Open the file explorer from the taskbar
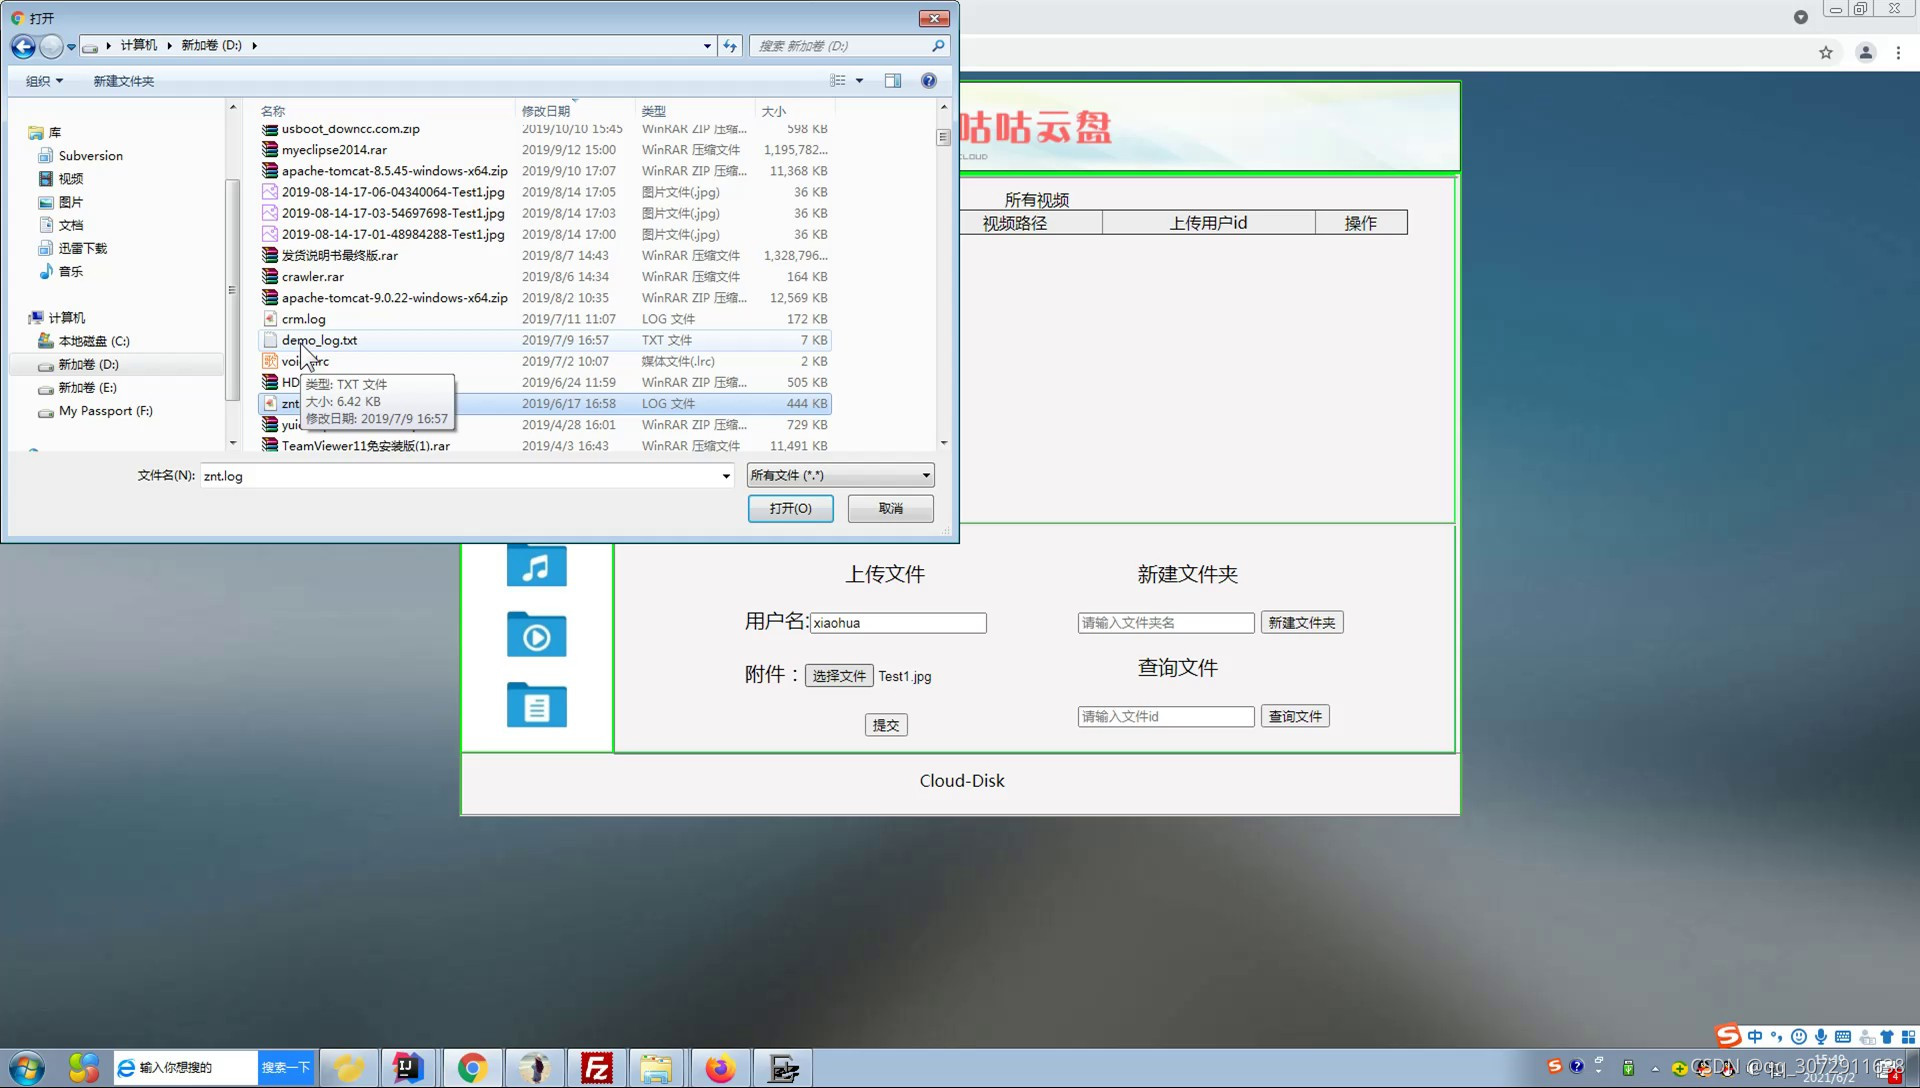The width and height of the screenshot is (1920, 1088). [x=657, y=1068]
